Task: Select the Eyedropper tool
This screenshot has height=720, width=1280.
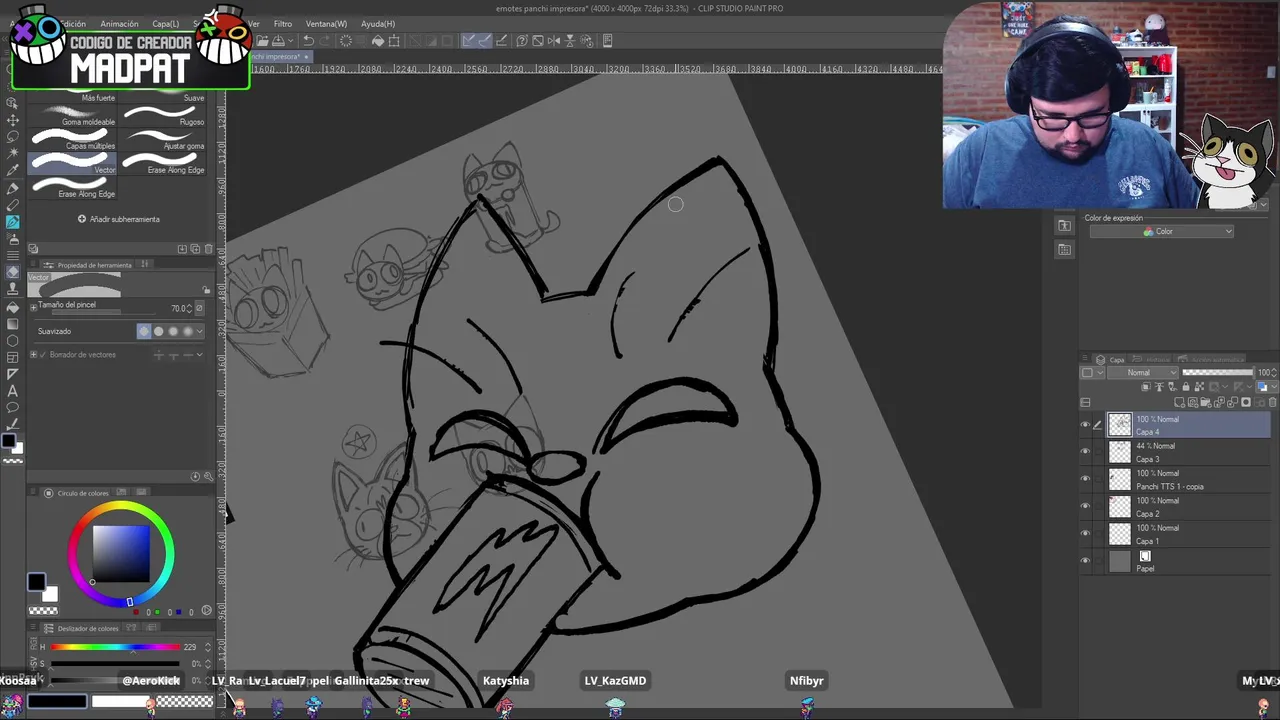Action: pos(13,170)
